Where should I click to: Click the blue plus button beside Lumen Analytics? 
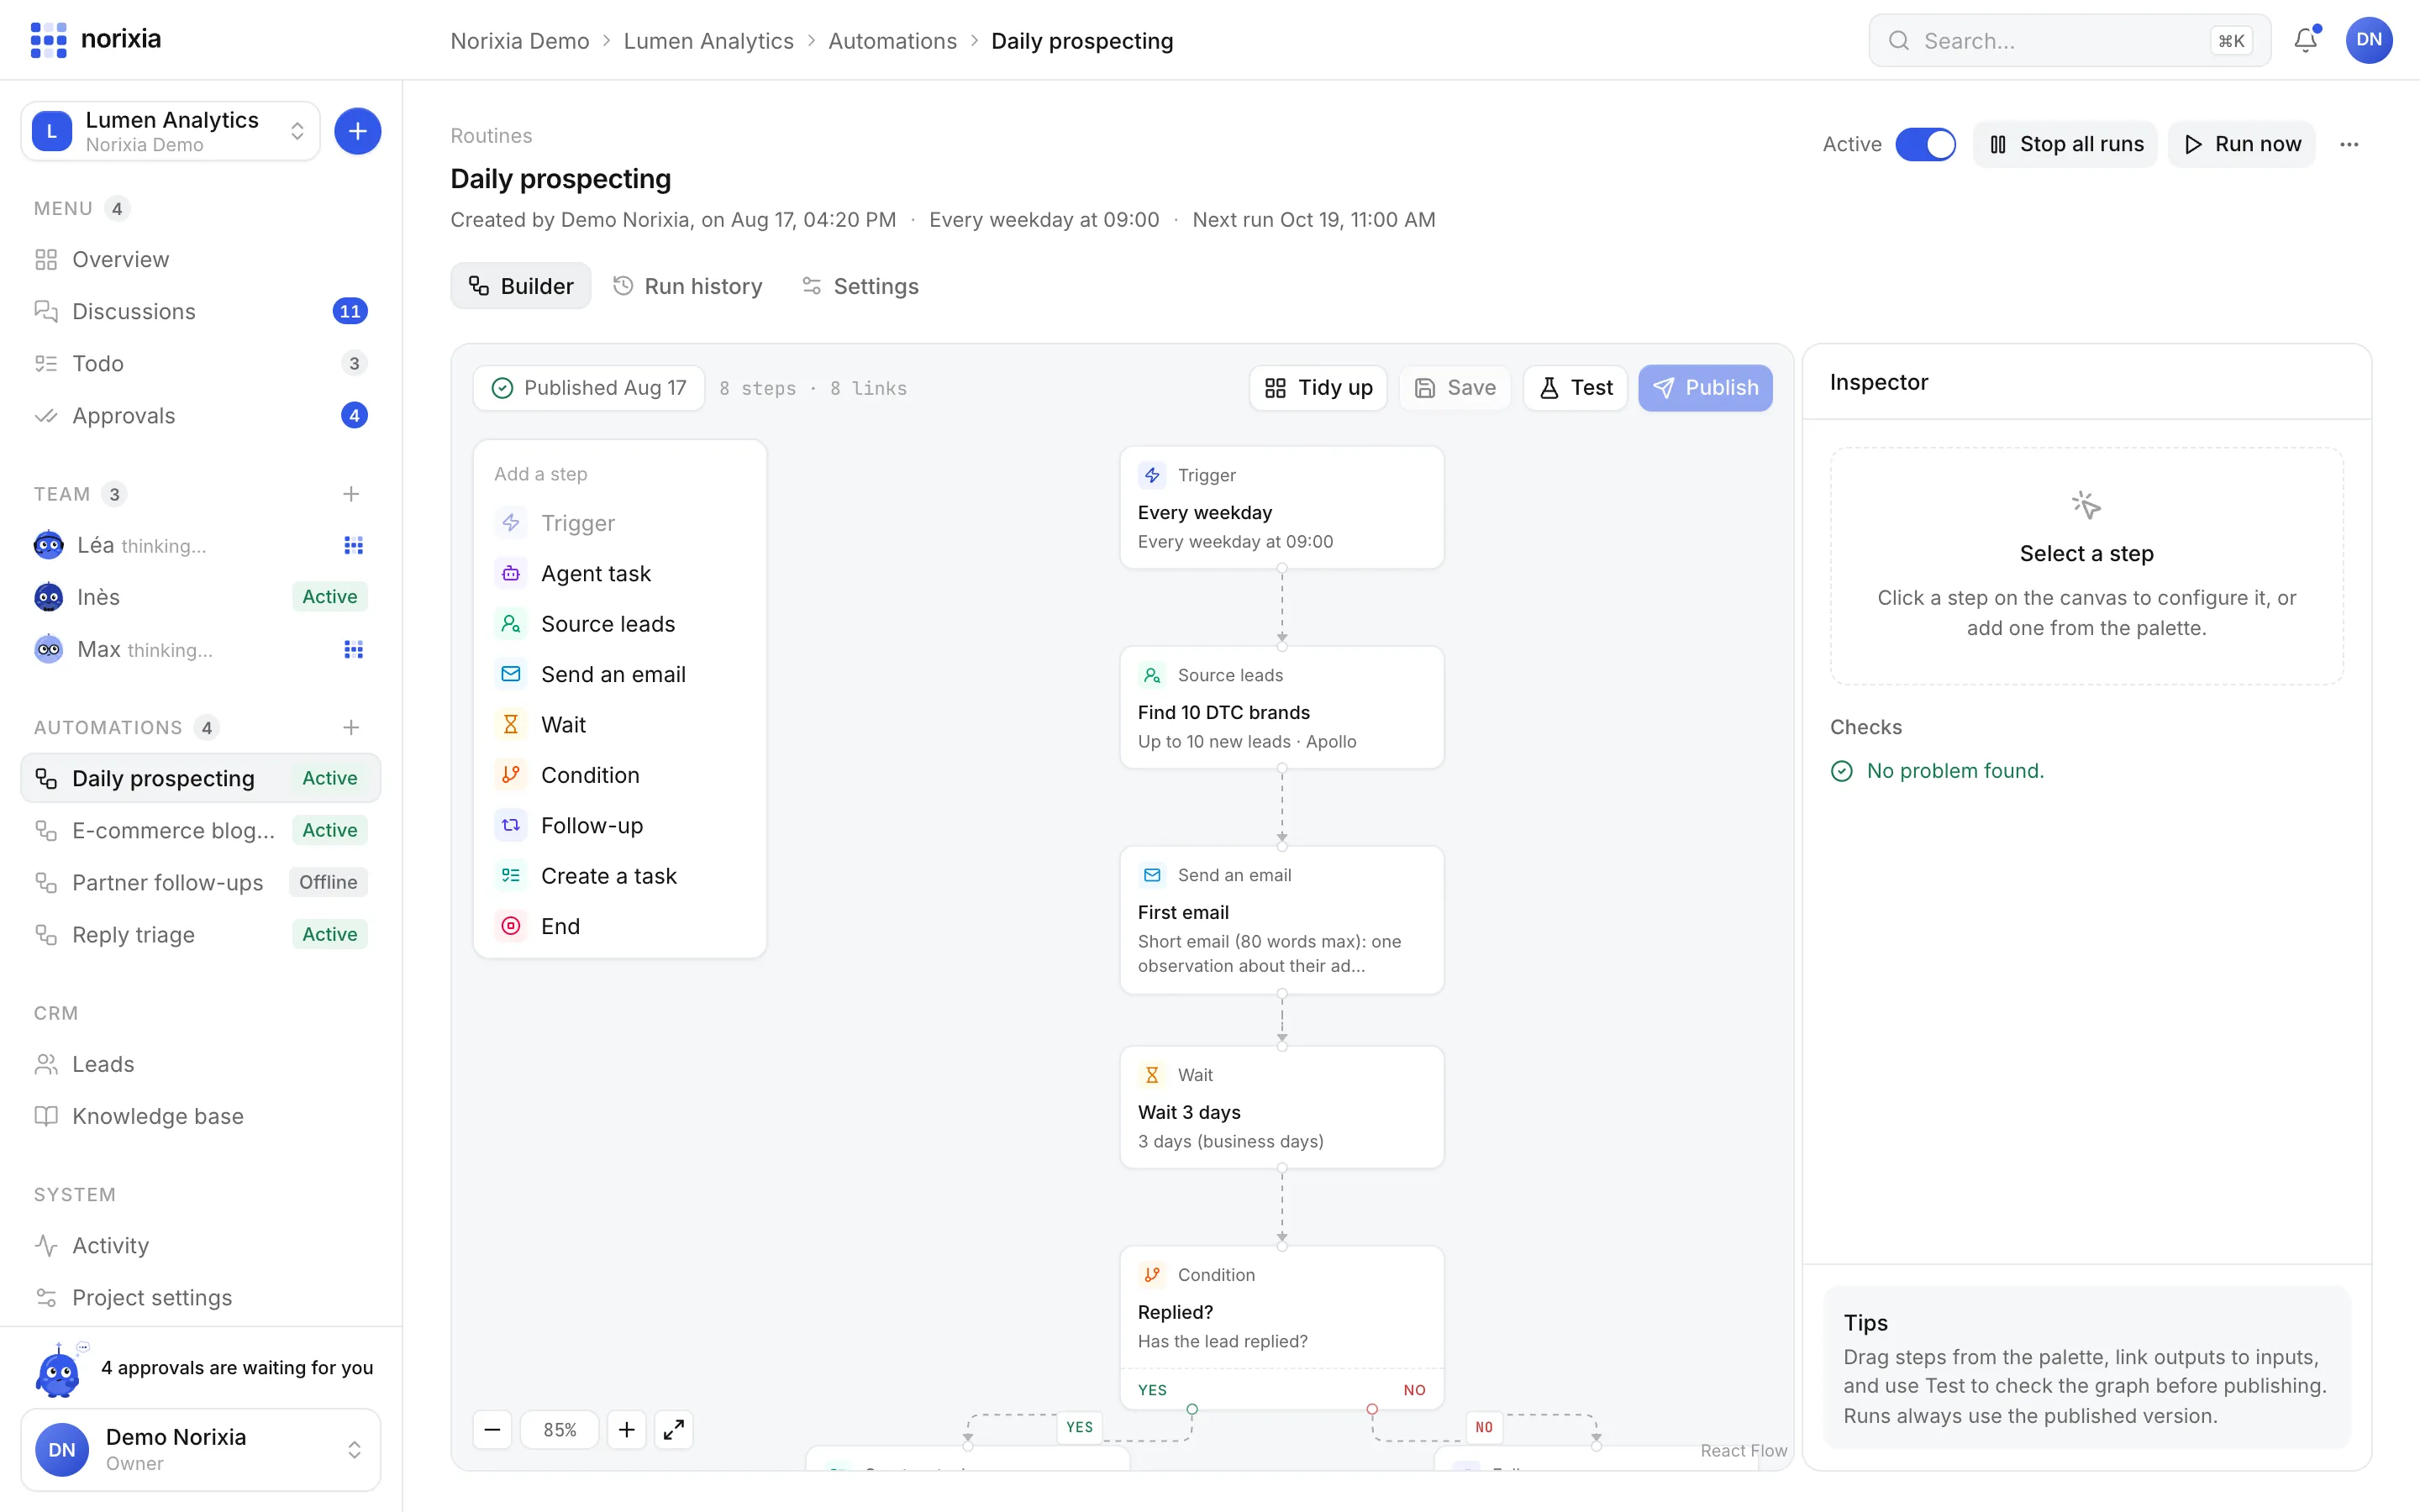point(357,131)
